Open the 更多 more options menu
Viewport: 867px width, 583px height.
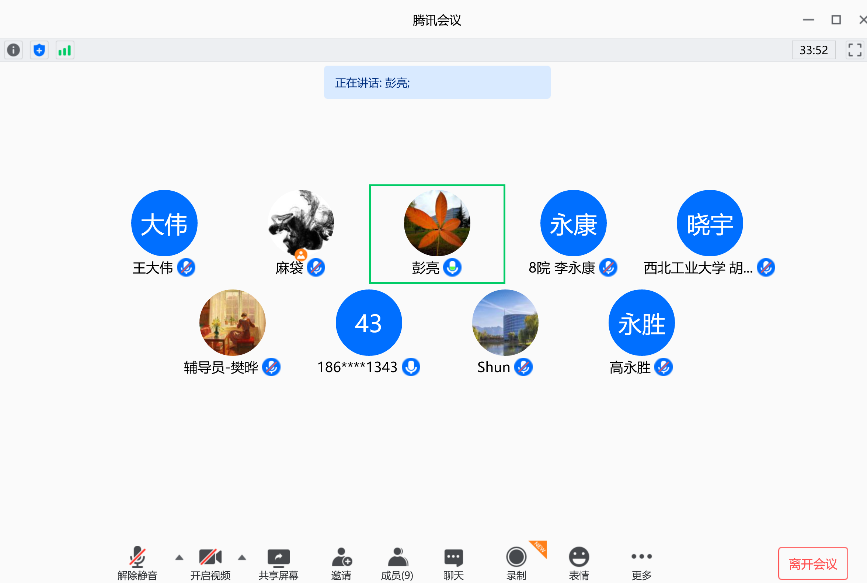(641, 563)
